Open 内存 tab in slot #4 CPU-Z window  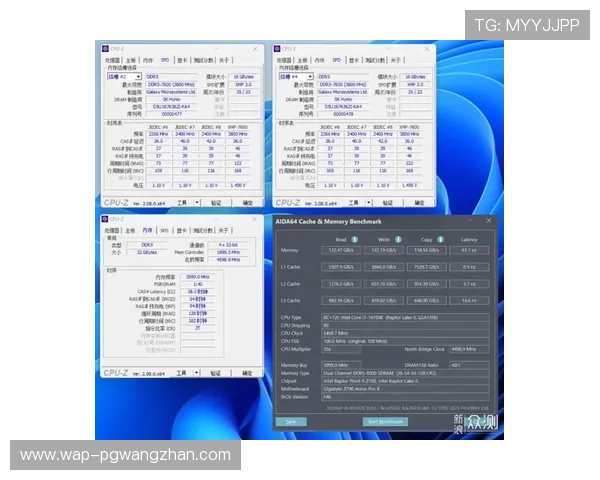320,60
